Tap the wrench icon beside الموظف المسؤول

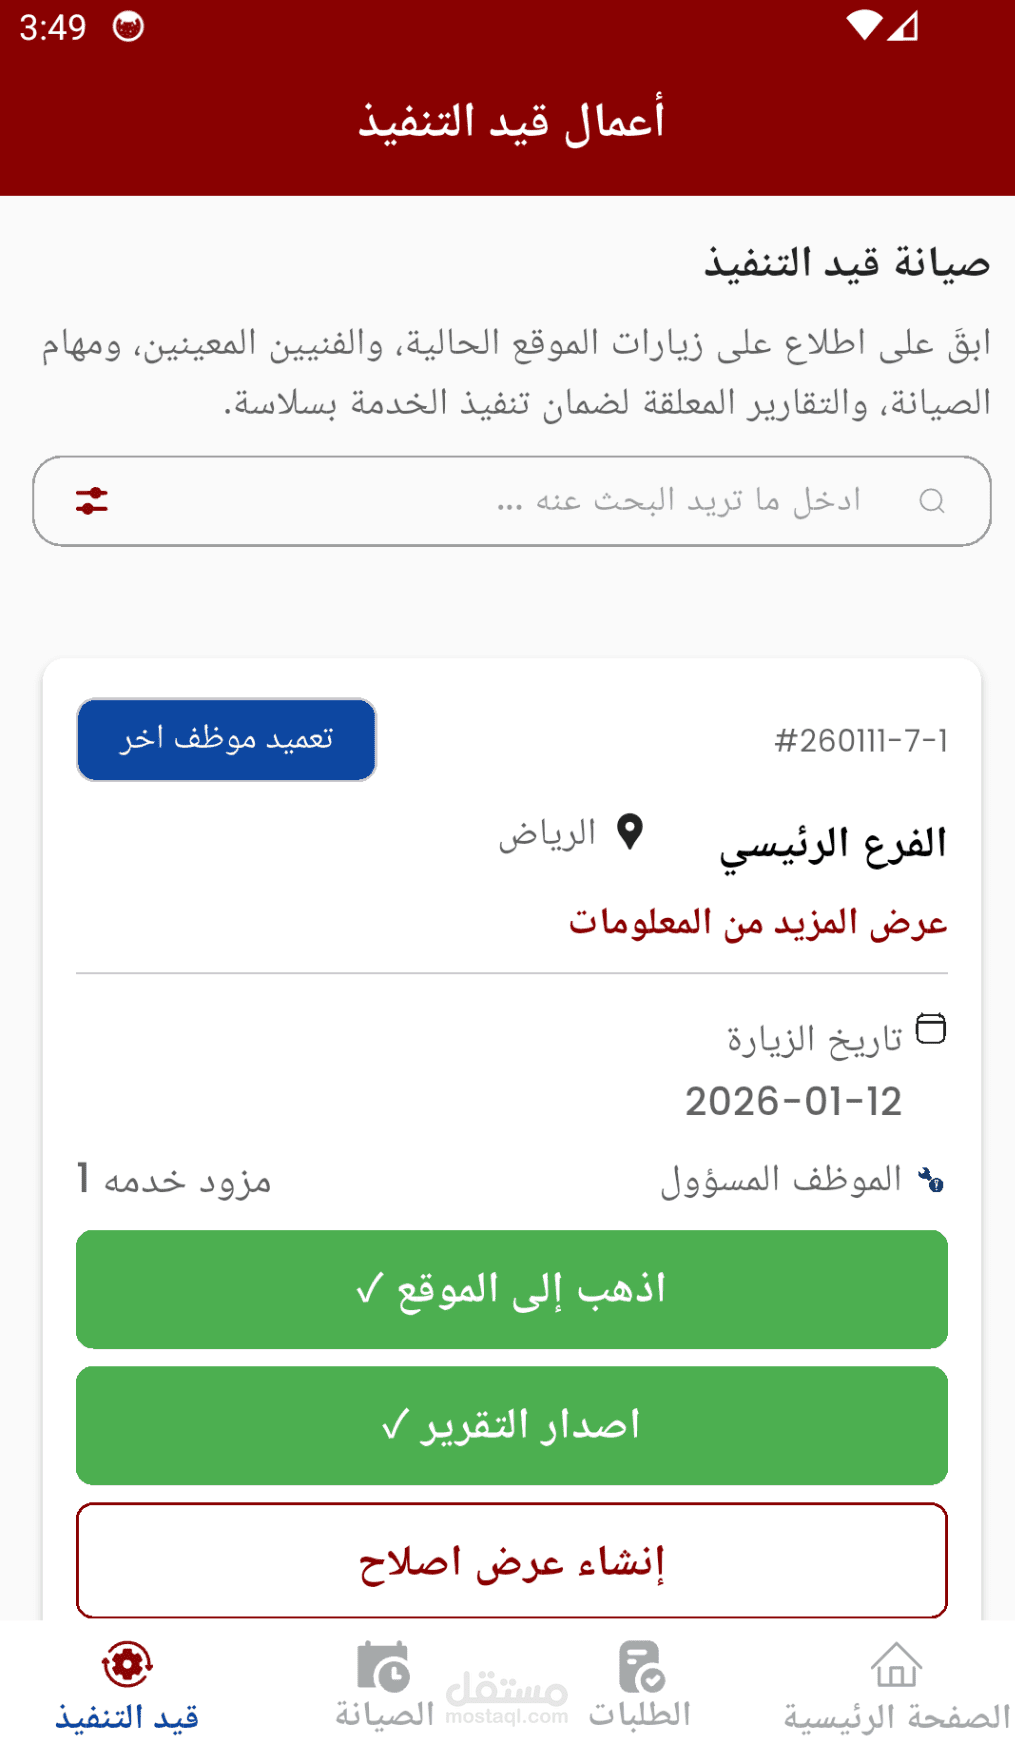point(931,1180)
